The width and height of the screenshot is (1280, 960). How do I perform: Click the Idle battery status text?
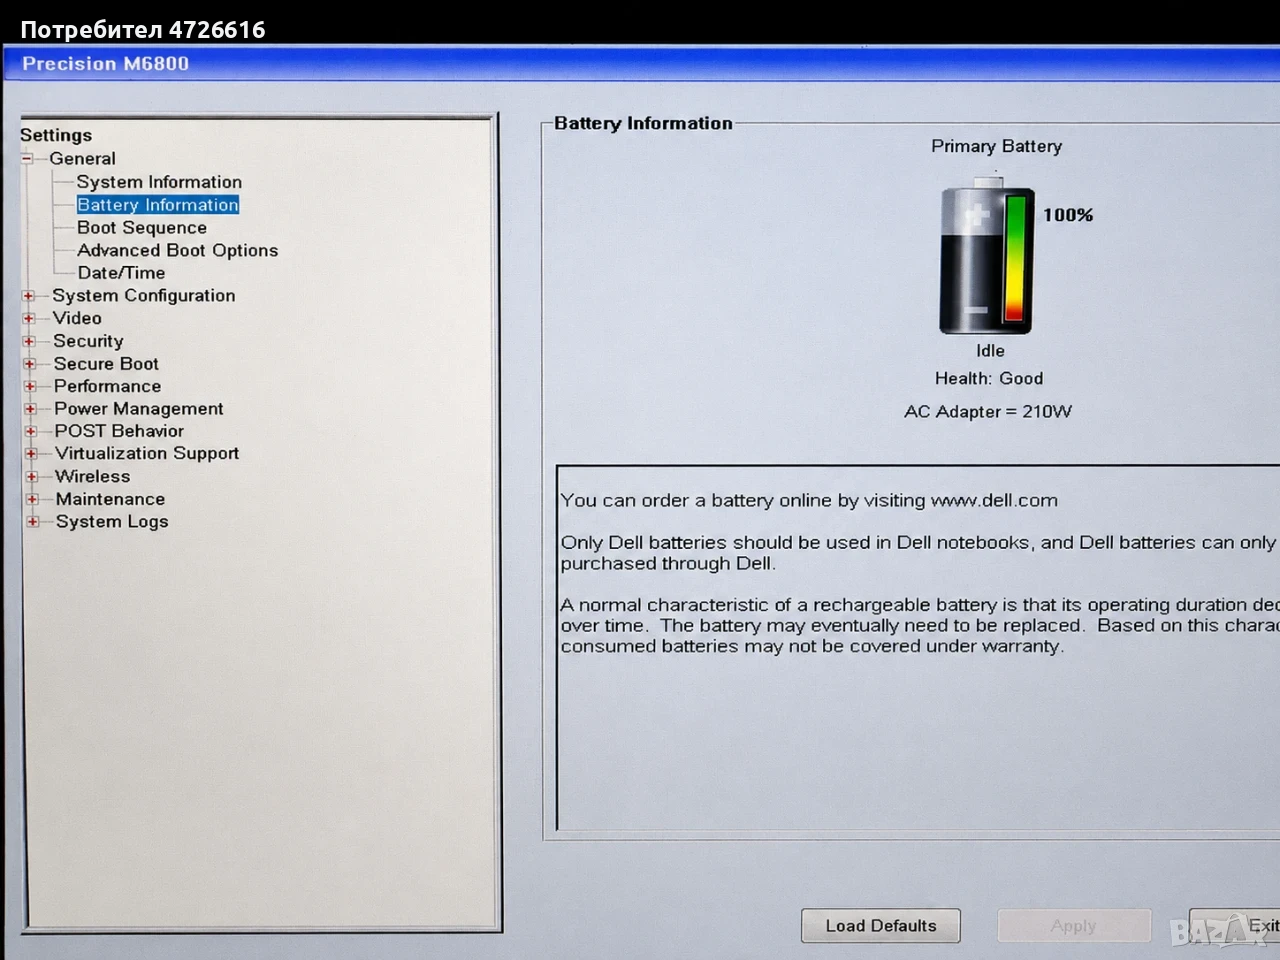[x=990, y=351]
